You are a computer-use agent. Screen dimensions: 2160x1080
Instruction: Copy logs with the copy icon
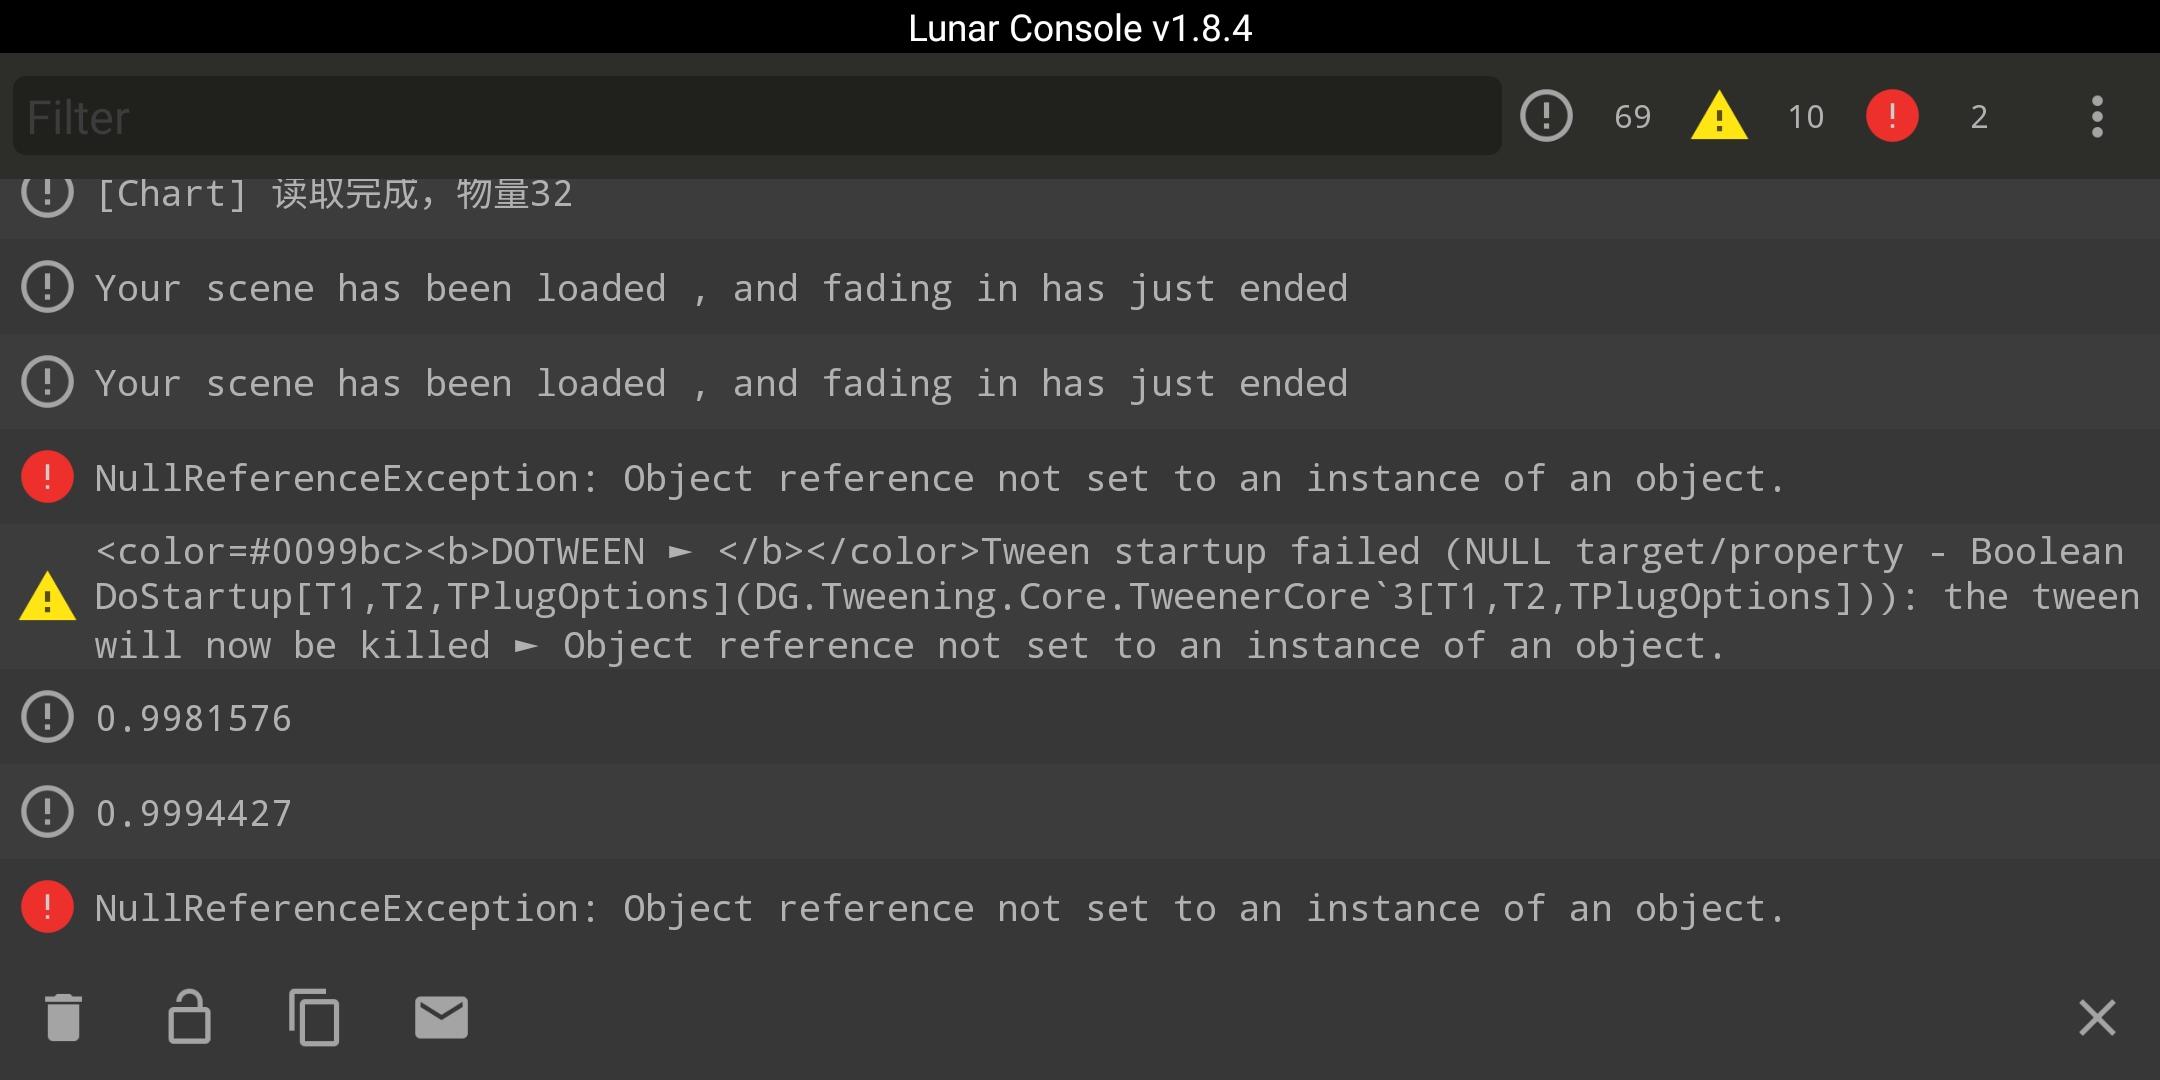click(314, 1018)
